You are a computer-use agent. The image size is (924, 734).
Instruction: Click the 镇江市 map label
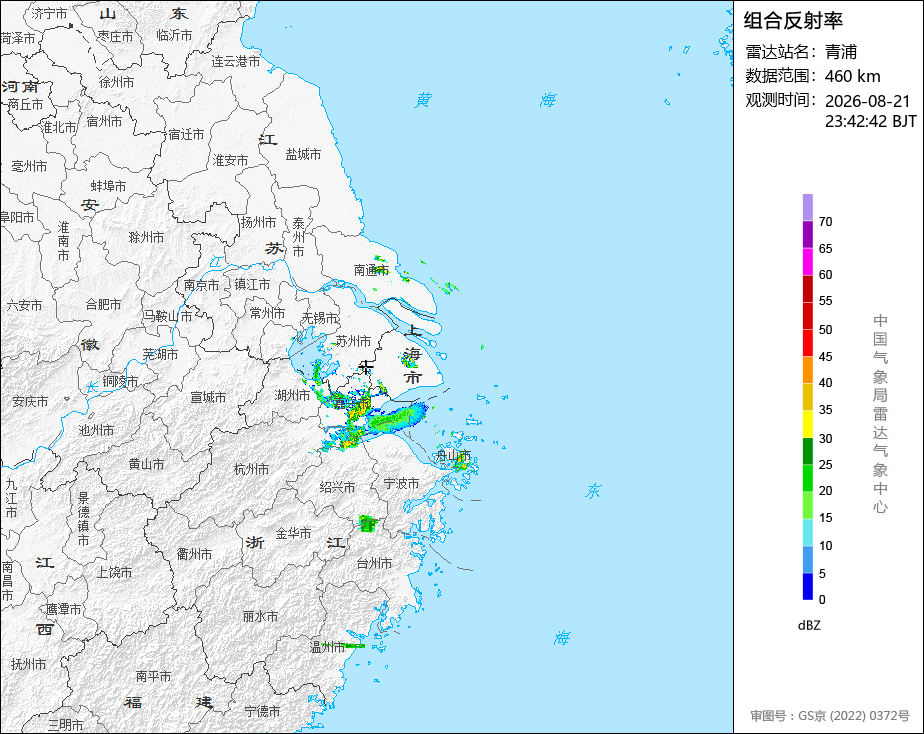pos(252,285)
